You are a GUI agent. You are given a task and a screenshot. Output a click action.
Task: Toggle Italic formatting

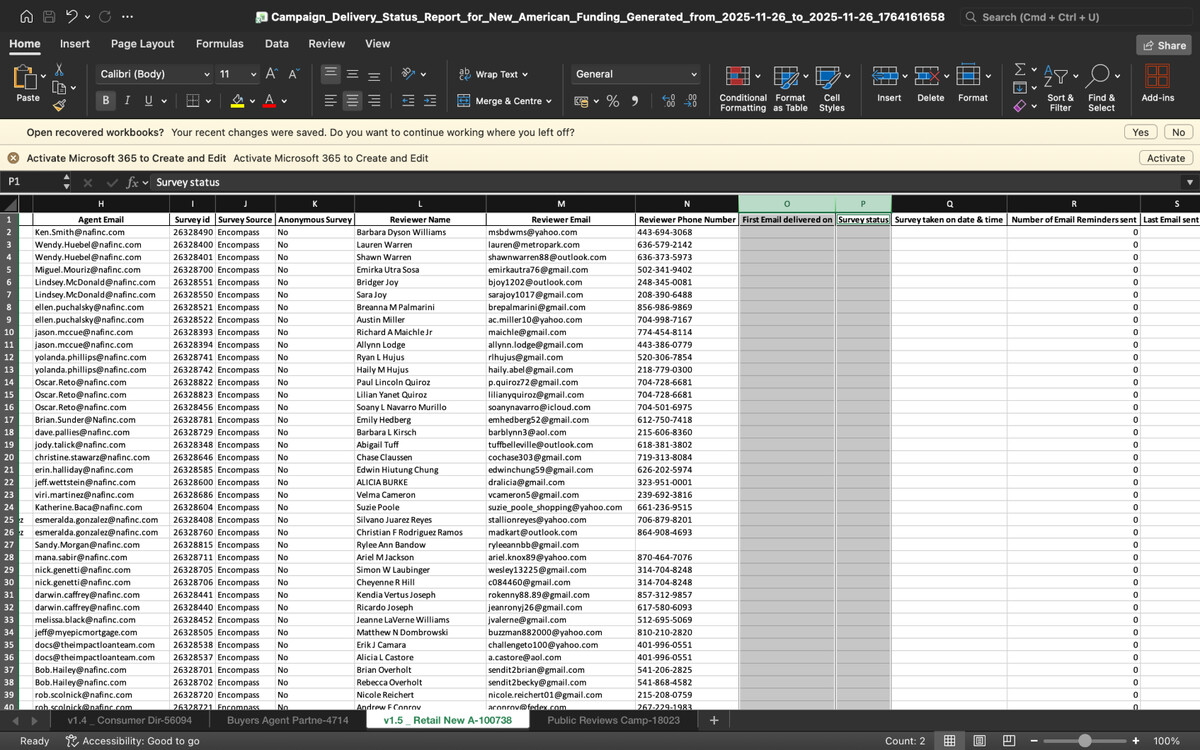(127, 101)
